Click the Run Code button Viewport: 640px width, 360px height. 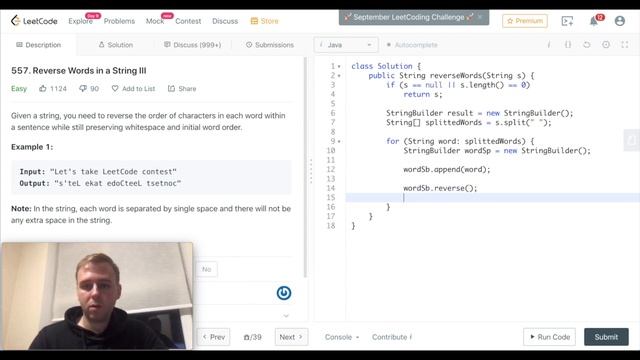click(549, 337)
